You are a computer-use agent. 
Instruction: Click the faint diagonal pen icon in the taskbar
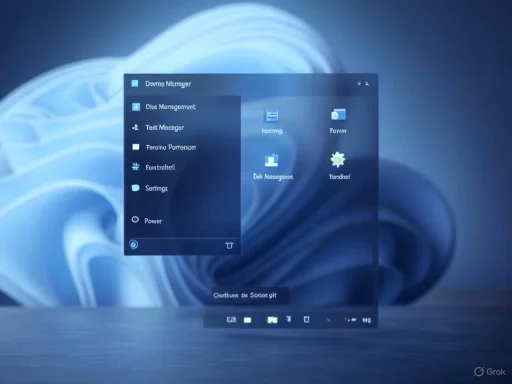pyautogui.click(x=329, y=320)
